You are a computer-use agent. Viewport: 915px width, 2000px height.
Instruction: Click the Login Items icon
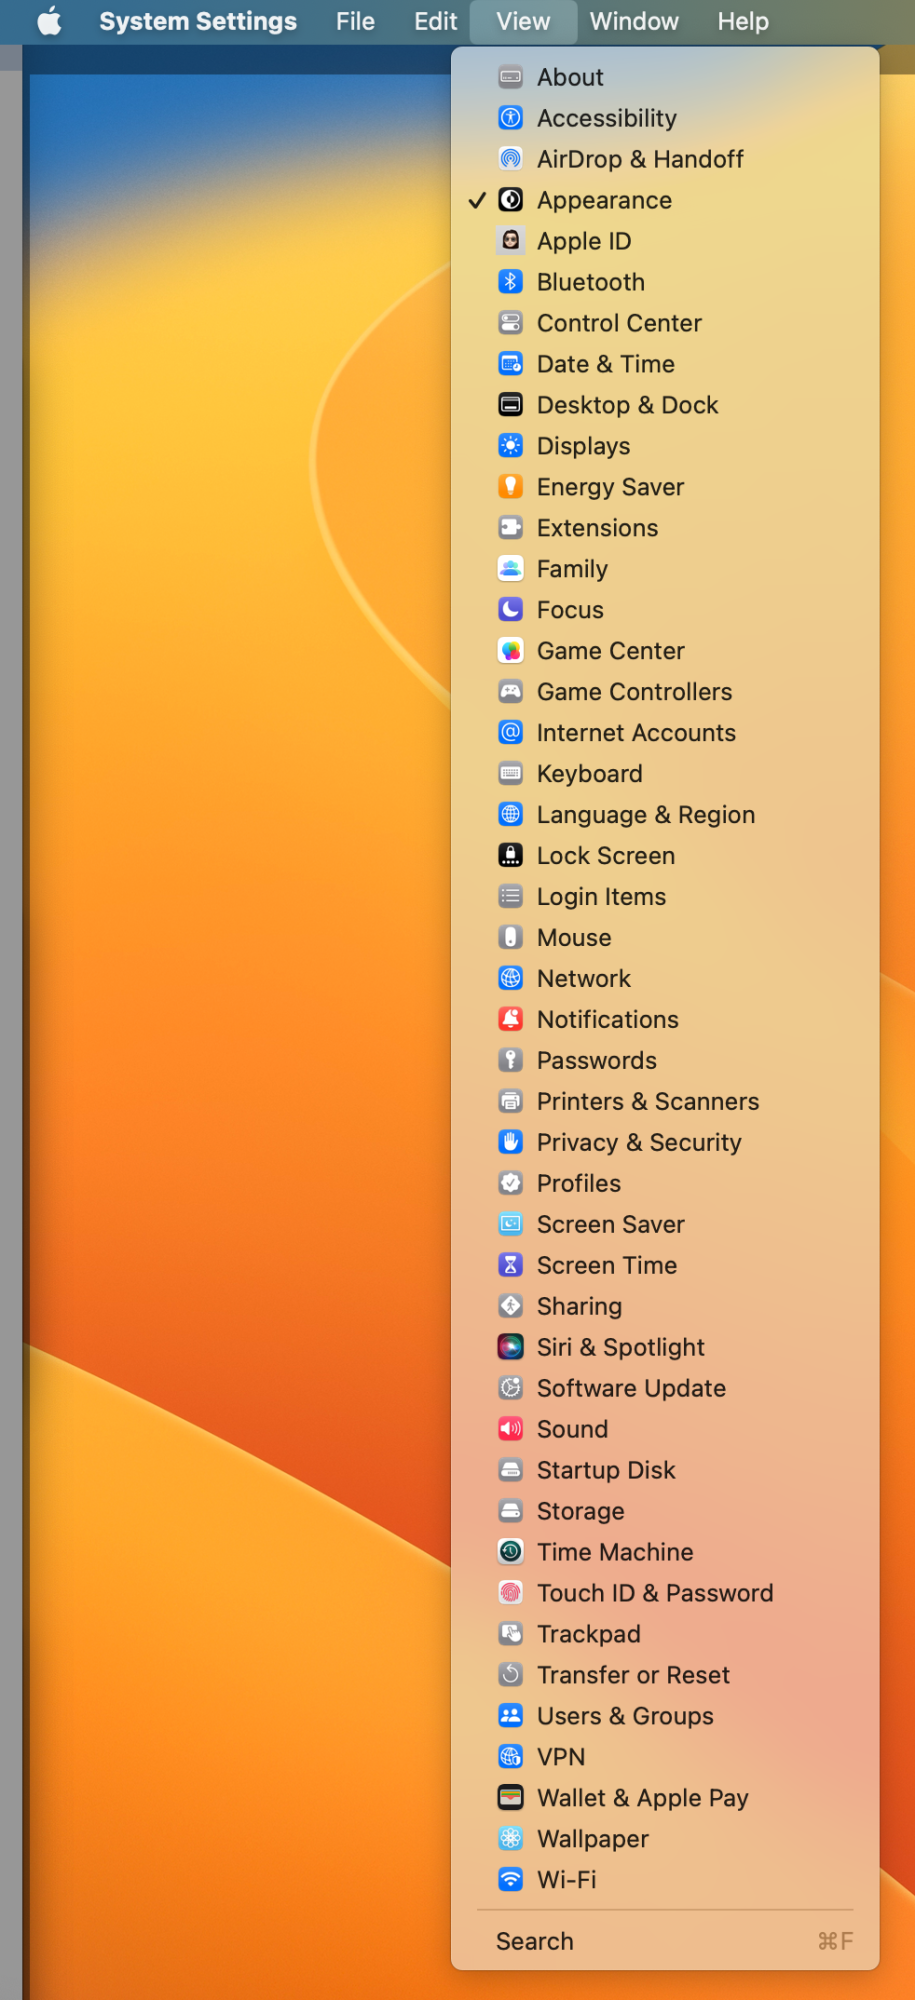(x=511, y=897)
